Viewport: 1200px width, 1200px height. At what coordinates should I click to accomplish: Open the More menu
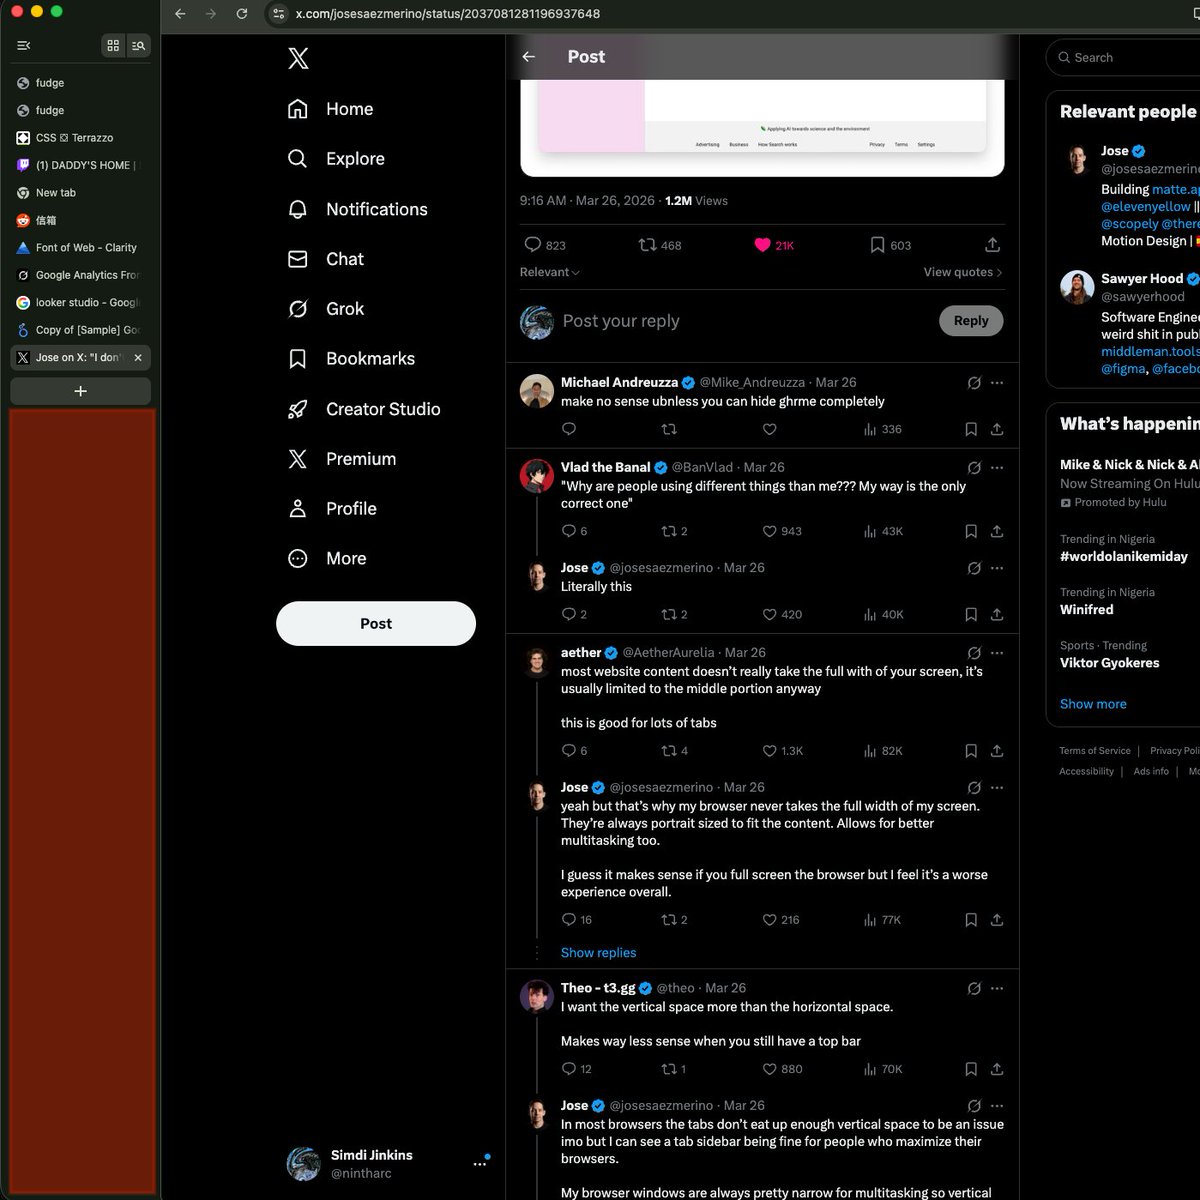point(327,559)
